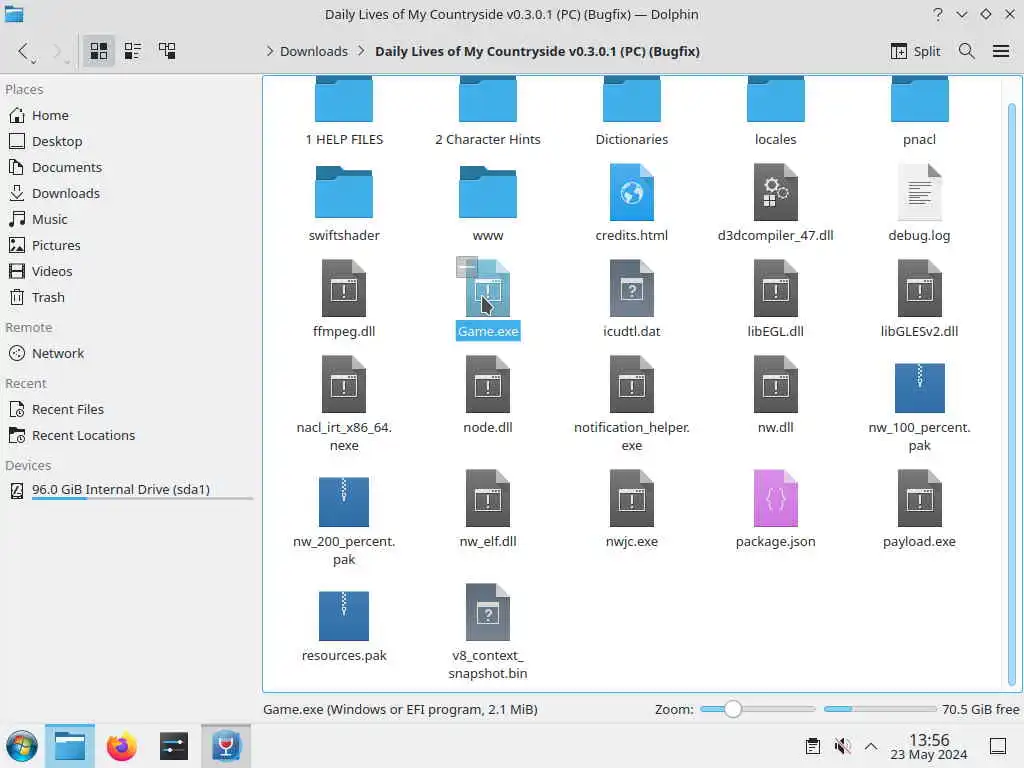This screenshot has width=1024, height=768.
Task: Select nwjc.exe file icon
Action: click(632, 498)
